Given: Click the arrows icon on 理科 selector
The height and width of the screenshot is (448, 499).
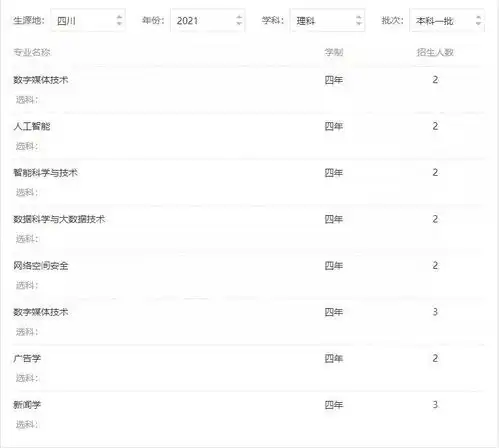Looking at the screenshot, I should click(358, 21).
